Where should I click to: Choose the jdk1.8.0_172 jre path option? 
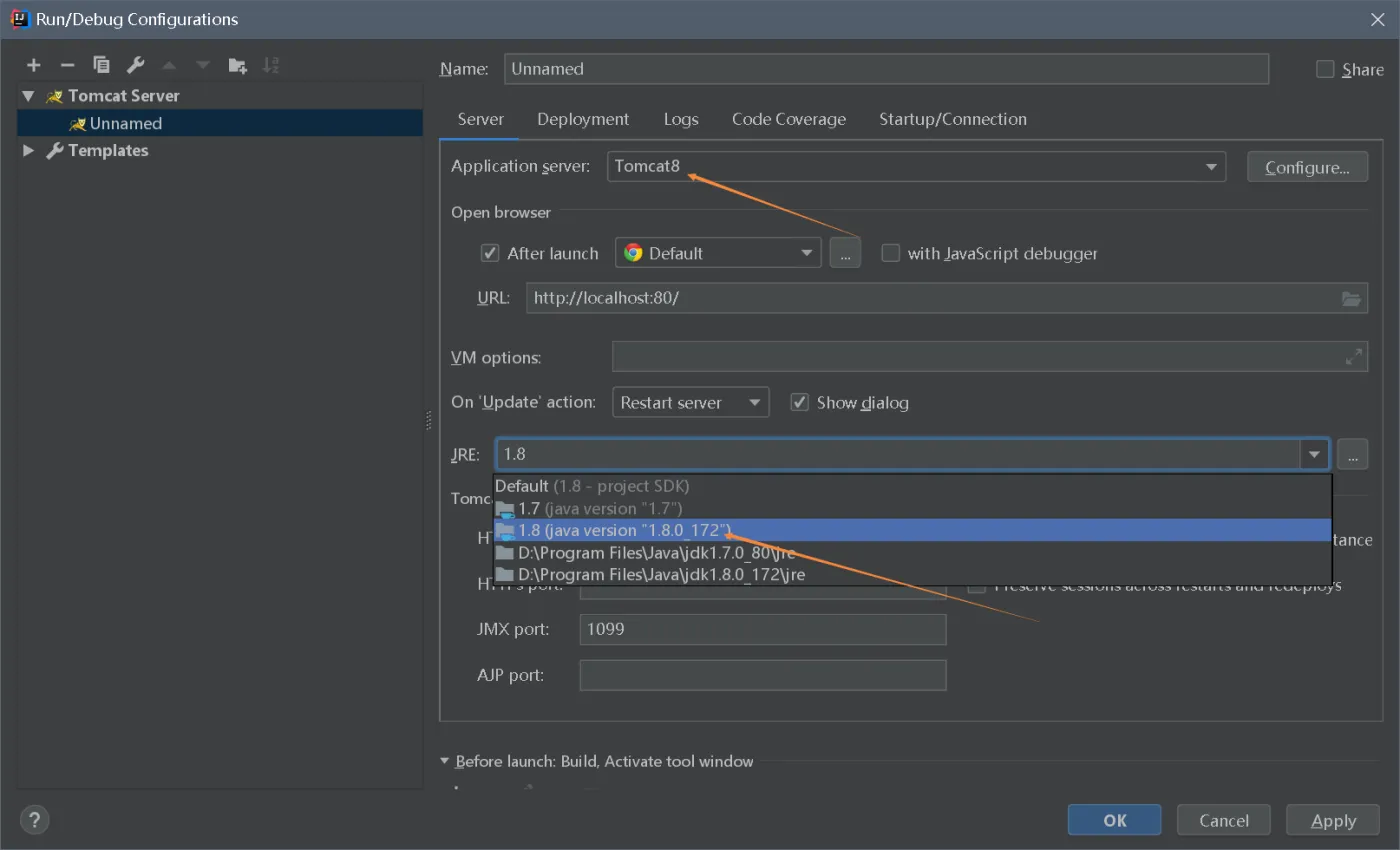click(913, 574)
